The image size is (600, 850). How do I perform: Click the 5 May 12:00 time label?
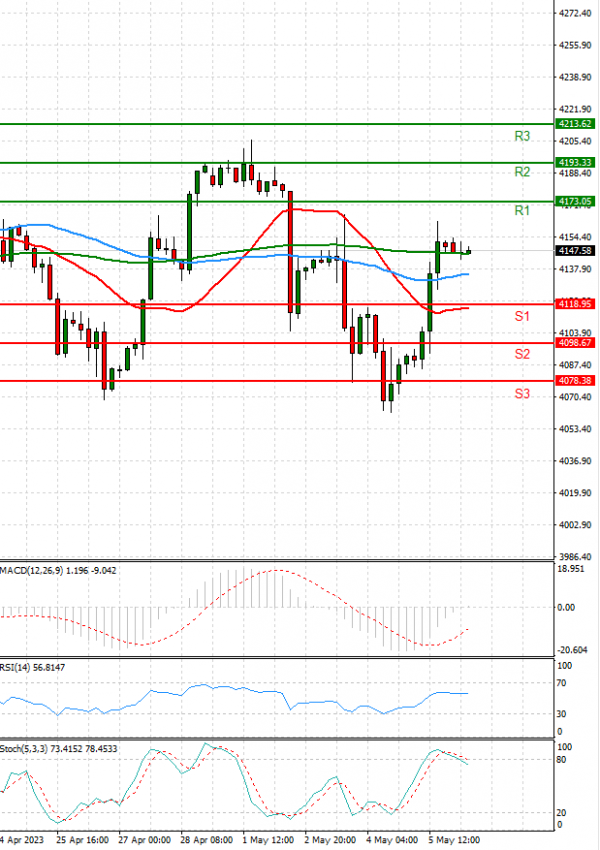[x=454, y=840]
